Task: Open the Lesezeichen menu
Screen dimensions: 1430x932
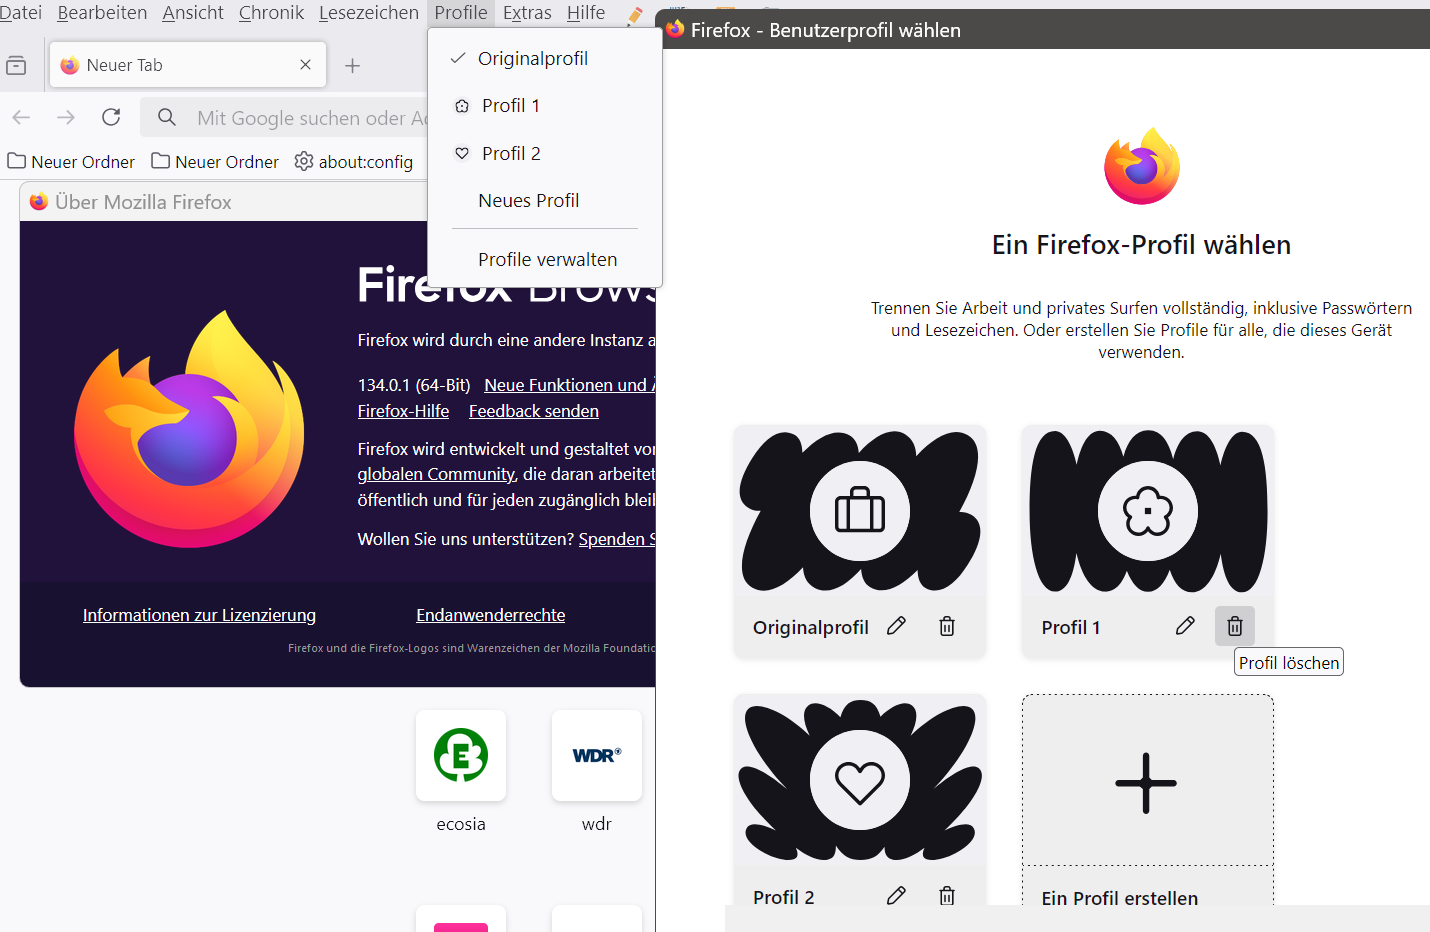Action: click(369, 12)
